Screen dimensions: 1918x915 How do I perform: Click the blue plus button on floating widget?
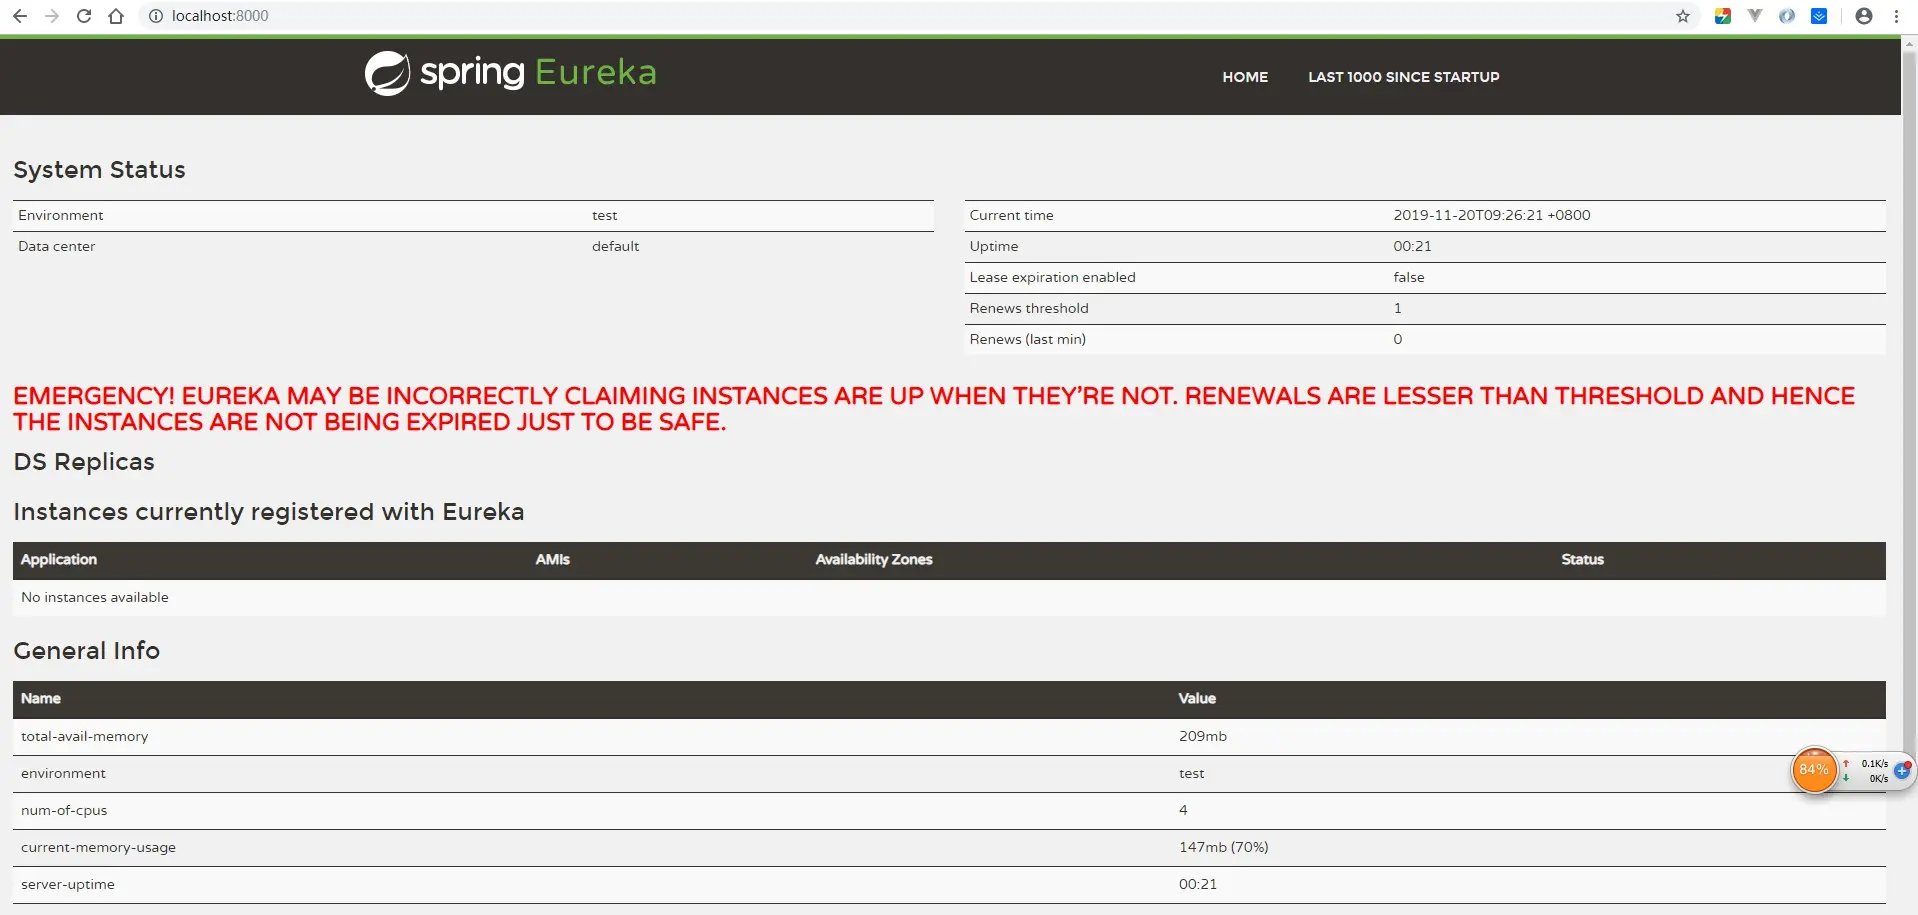pyautogui.click(x=1902, y=770)
